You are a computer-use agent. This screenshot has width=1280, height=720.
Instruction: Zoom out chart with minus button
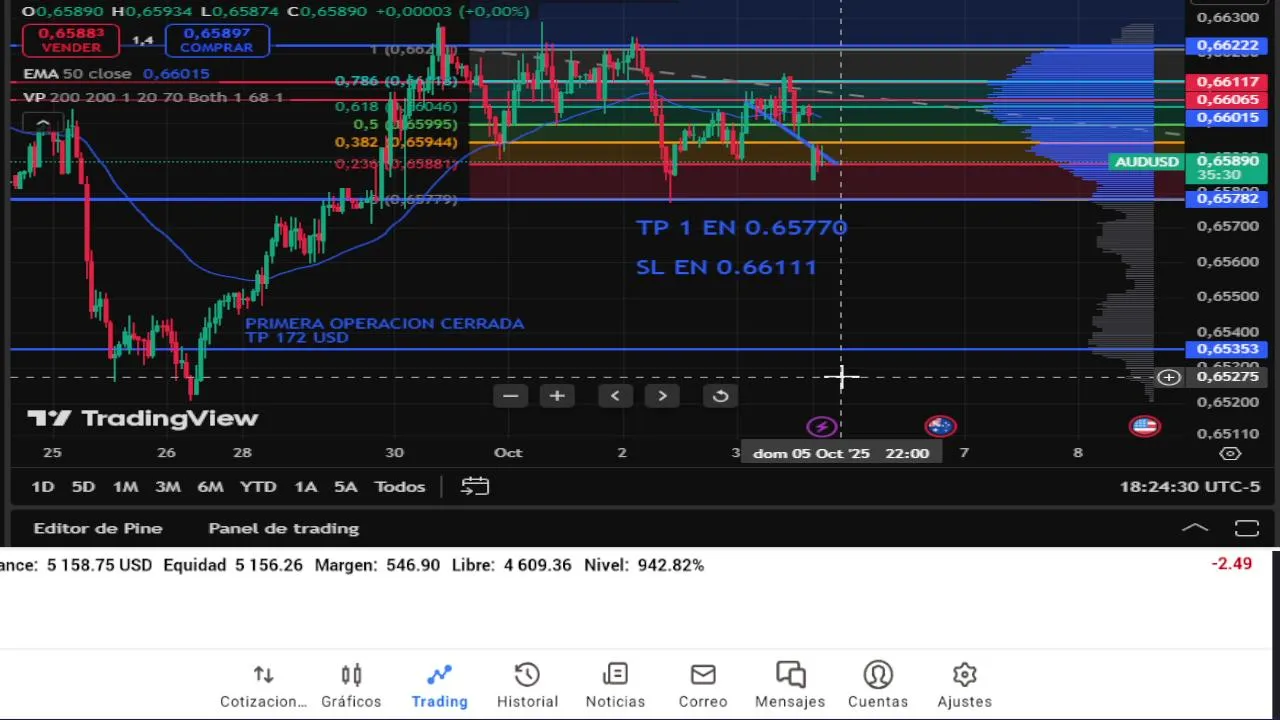(x=510, y=396)
